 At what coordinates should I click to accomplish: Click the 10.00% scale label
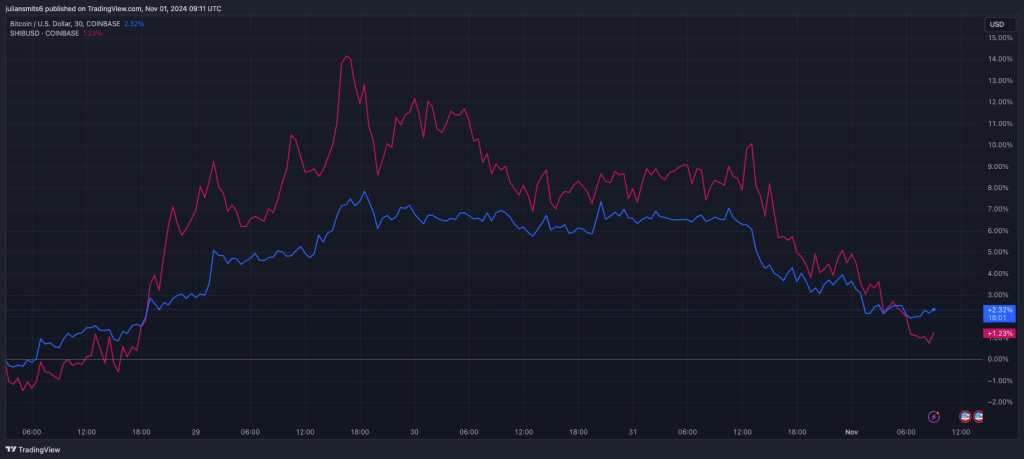coord(1001,145)
